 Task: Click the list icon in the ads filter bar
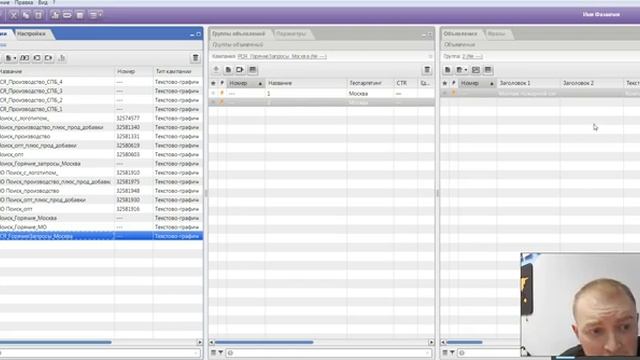(445, 353)
